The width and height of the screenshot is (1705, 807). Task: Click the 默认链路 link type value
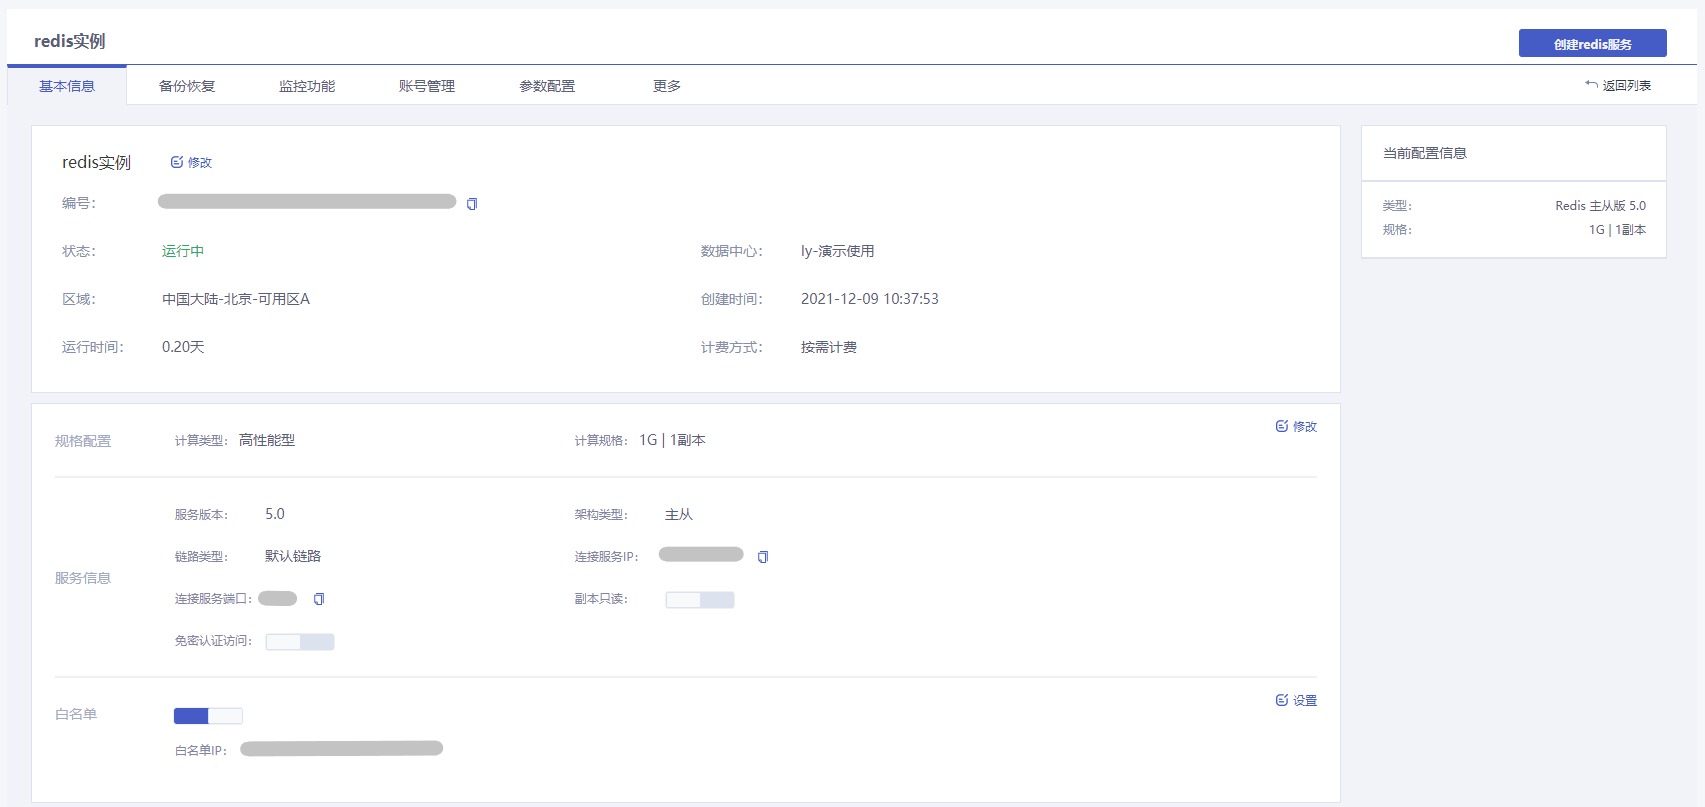pos(293,556)
